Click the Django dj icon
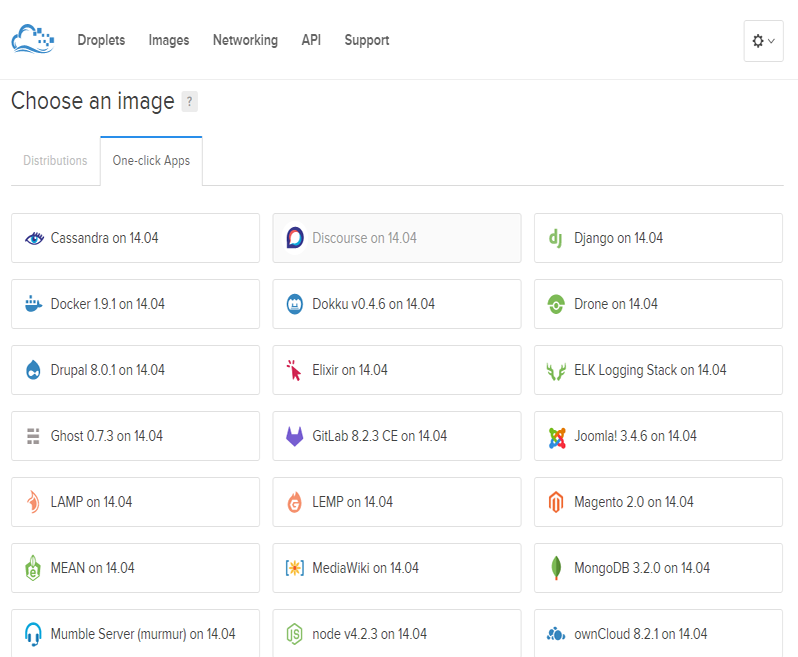The image size is (798, 657). click(x=555, y=238)
